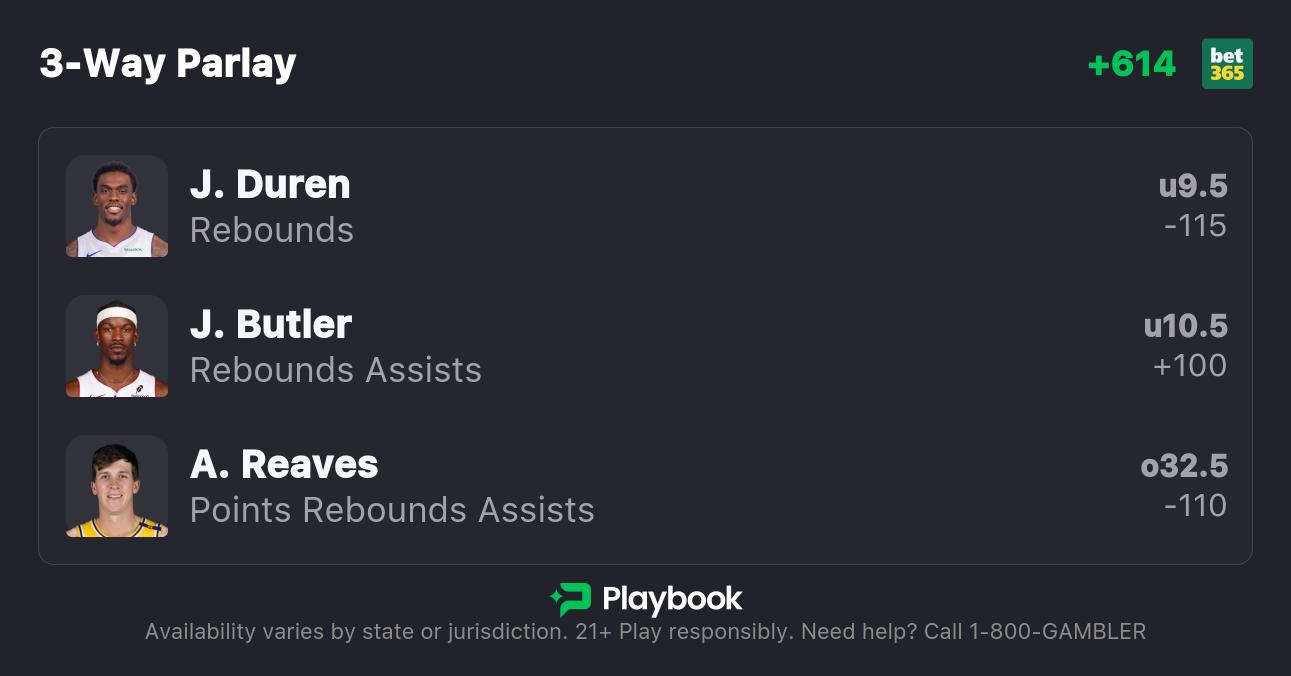Click Reaves's Points Rebounds Assists label
1291x676 pixels.
tap(392, 510)
